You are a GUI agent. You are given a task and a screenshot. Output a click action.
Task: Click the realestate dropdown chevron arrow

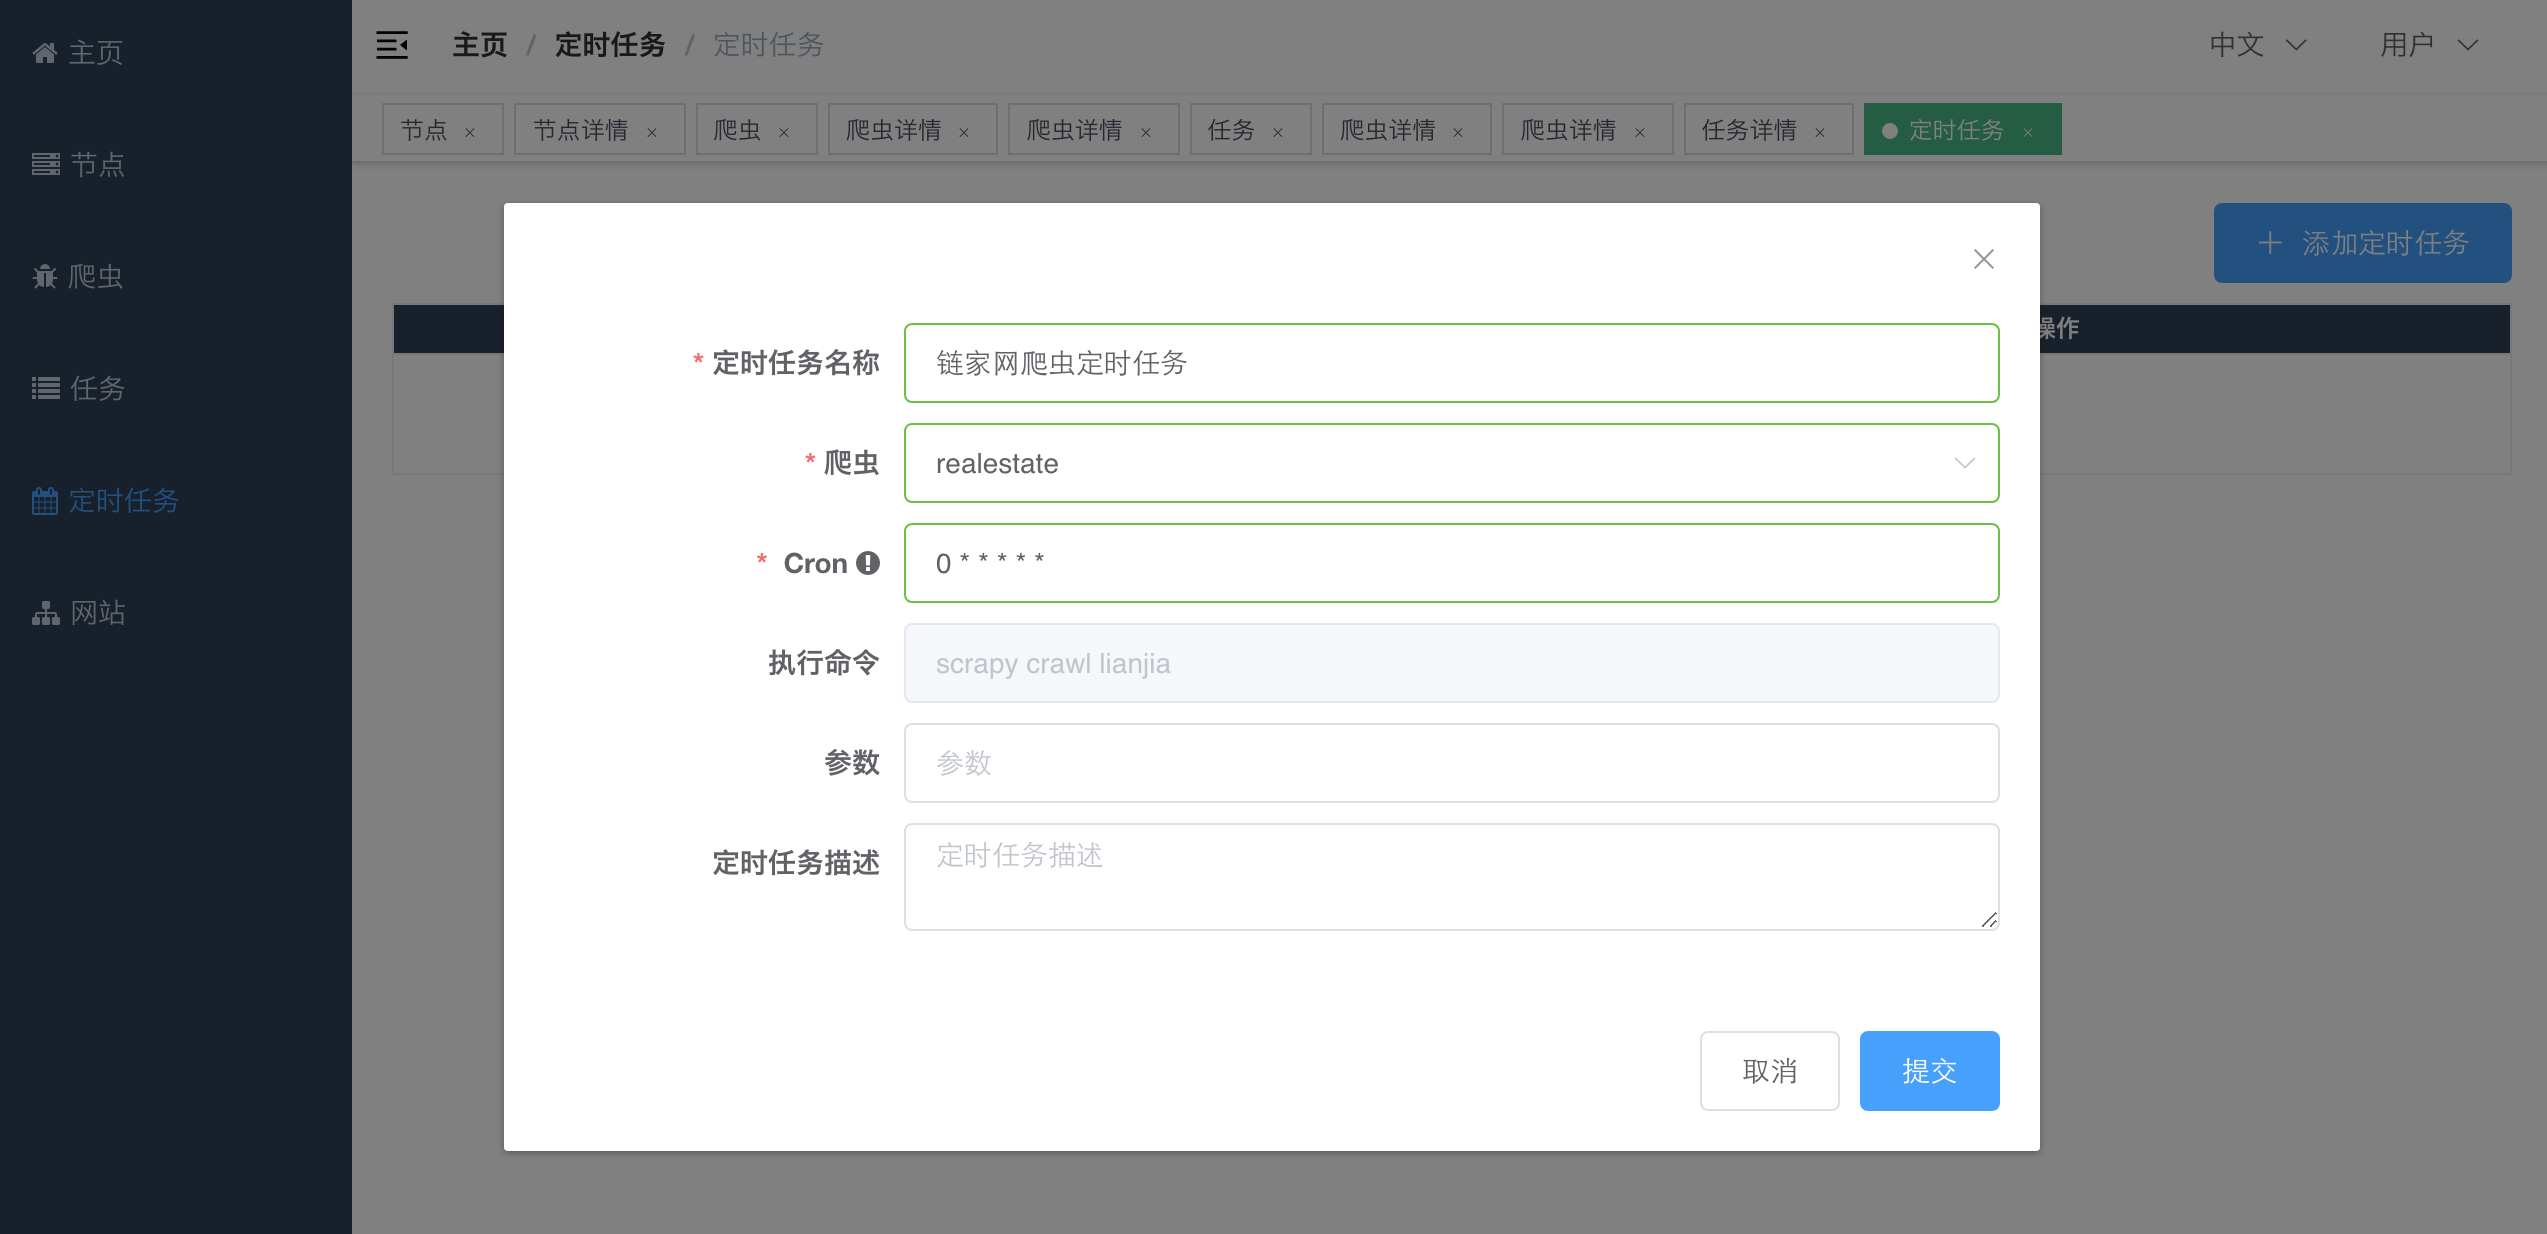click(x=1964, y=463)
